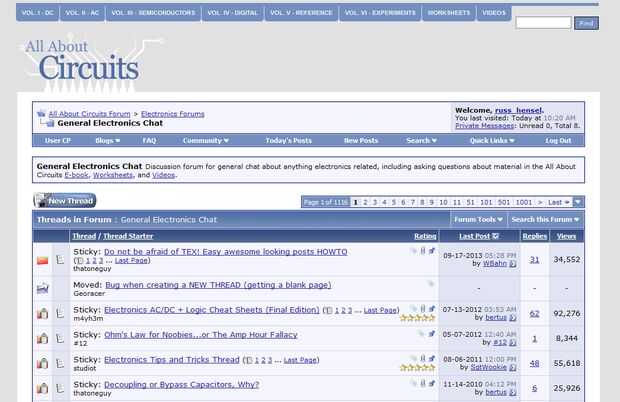Click the New Thread button
Screen dimensions: 620x402
tap(65, 200)
